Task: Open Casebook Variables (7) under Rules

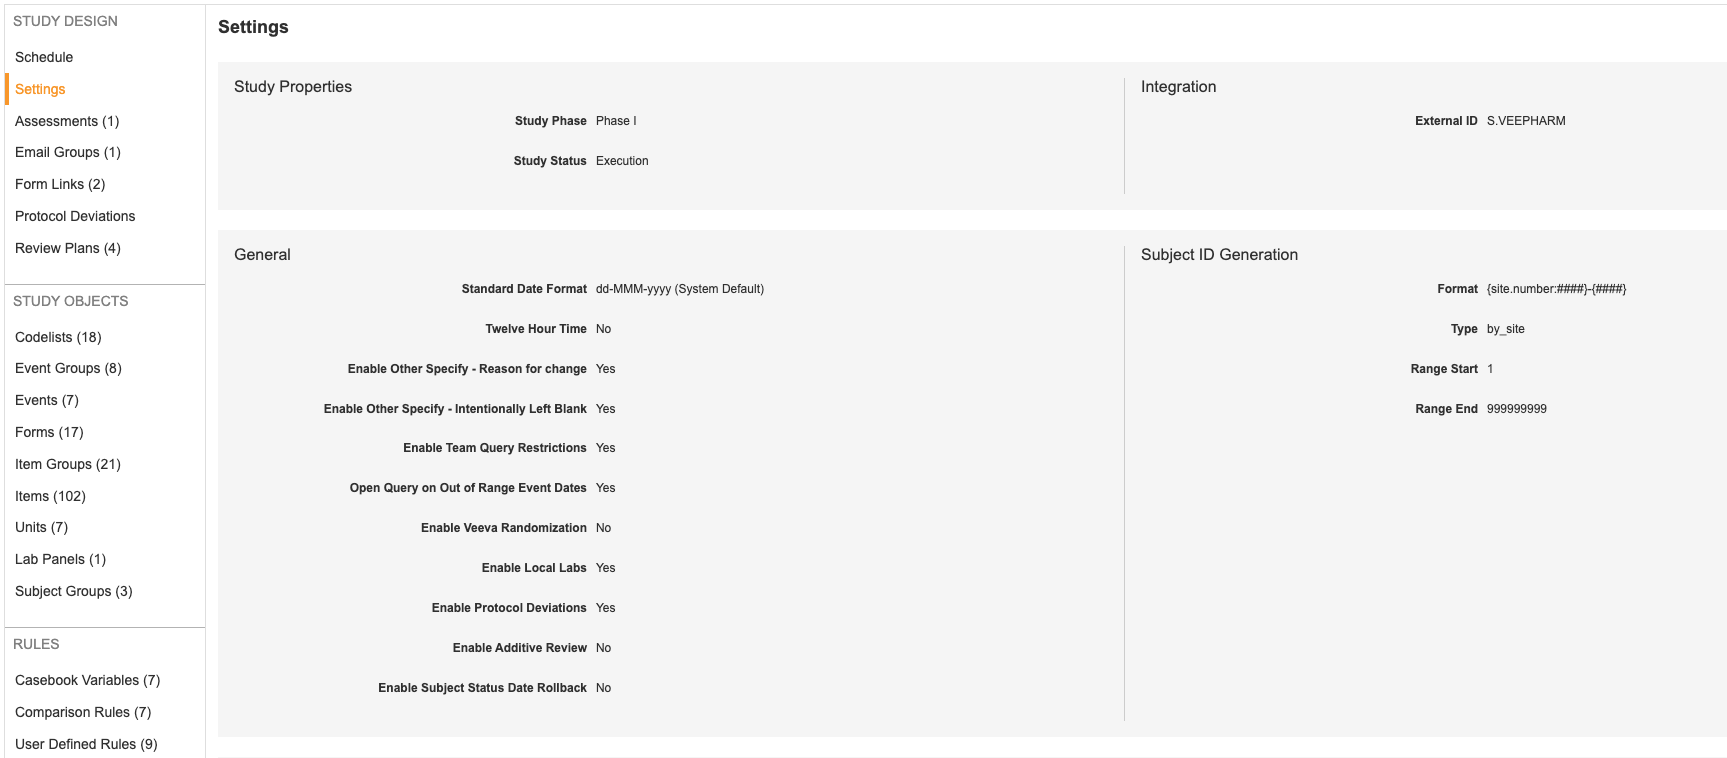Action: click(x=88, y=680)
